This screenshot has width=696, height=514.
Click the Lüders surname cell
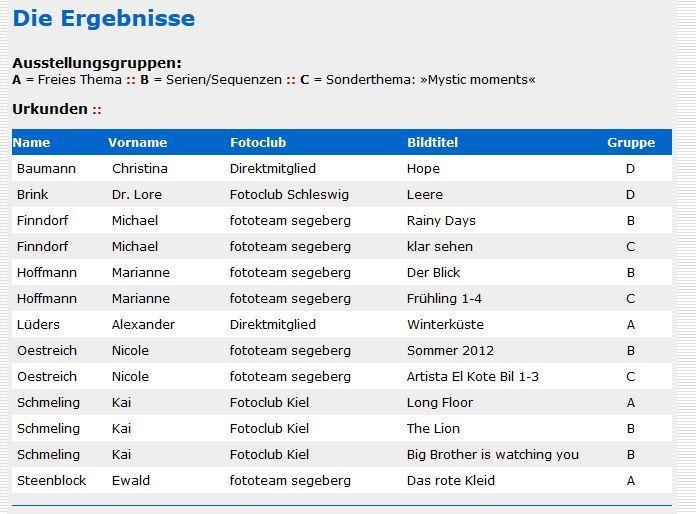38,324
